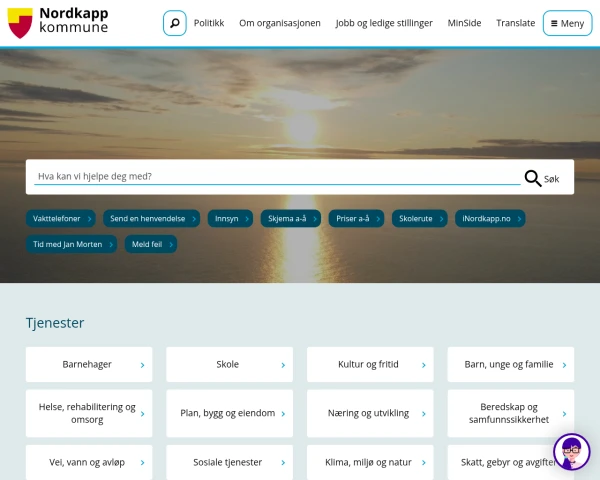Open the search magnifier icon in header
Image resolution: width=600 pixels, height=480 pixels.
(x=175, y=23)
